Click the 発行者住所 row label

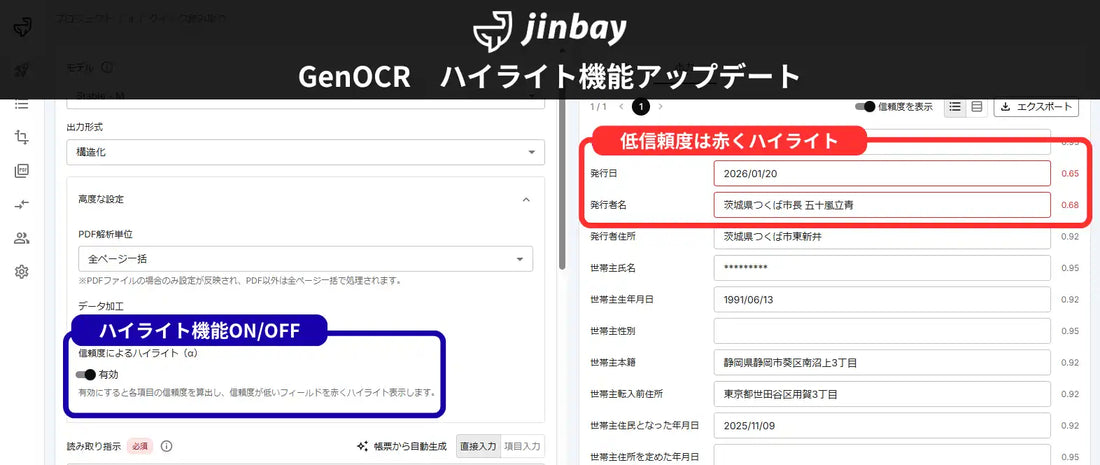(x=613, y=236)
